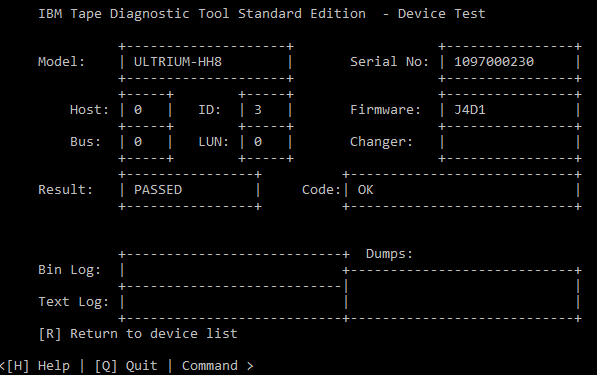Click the empty Changer field
The height and width of the screenshot is (375, 597).
[510, 142]
